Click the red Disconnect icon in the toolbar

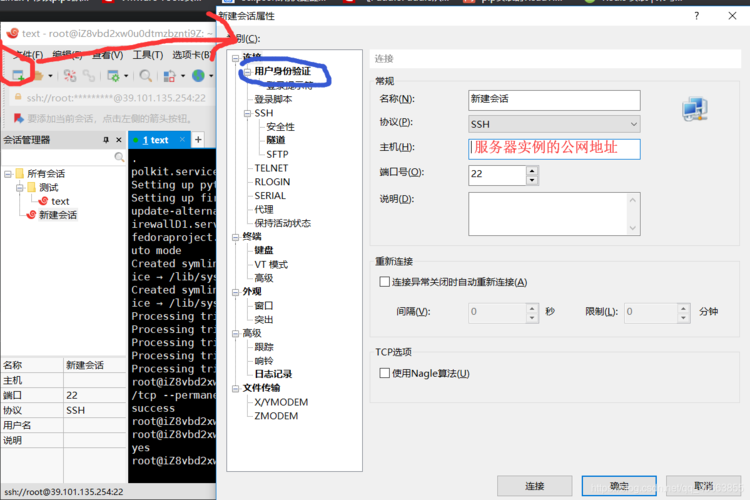pyautogui.click(x=70, y=76)
